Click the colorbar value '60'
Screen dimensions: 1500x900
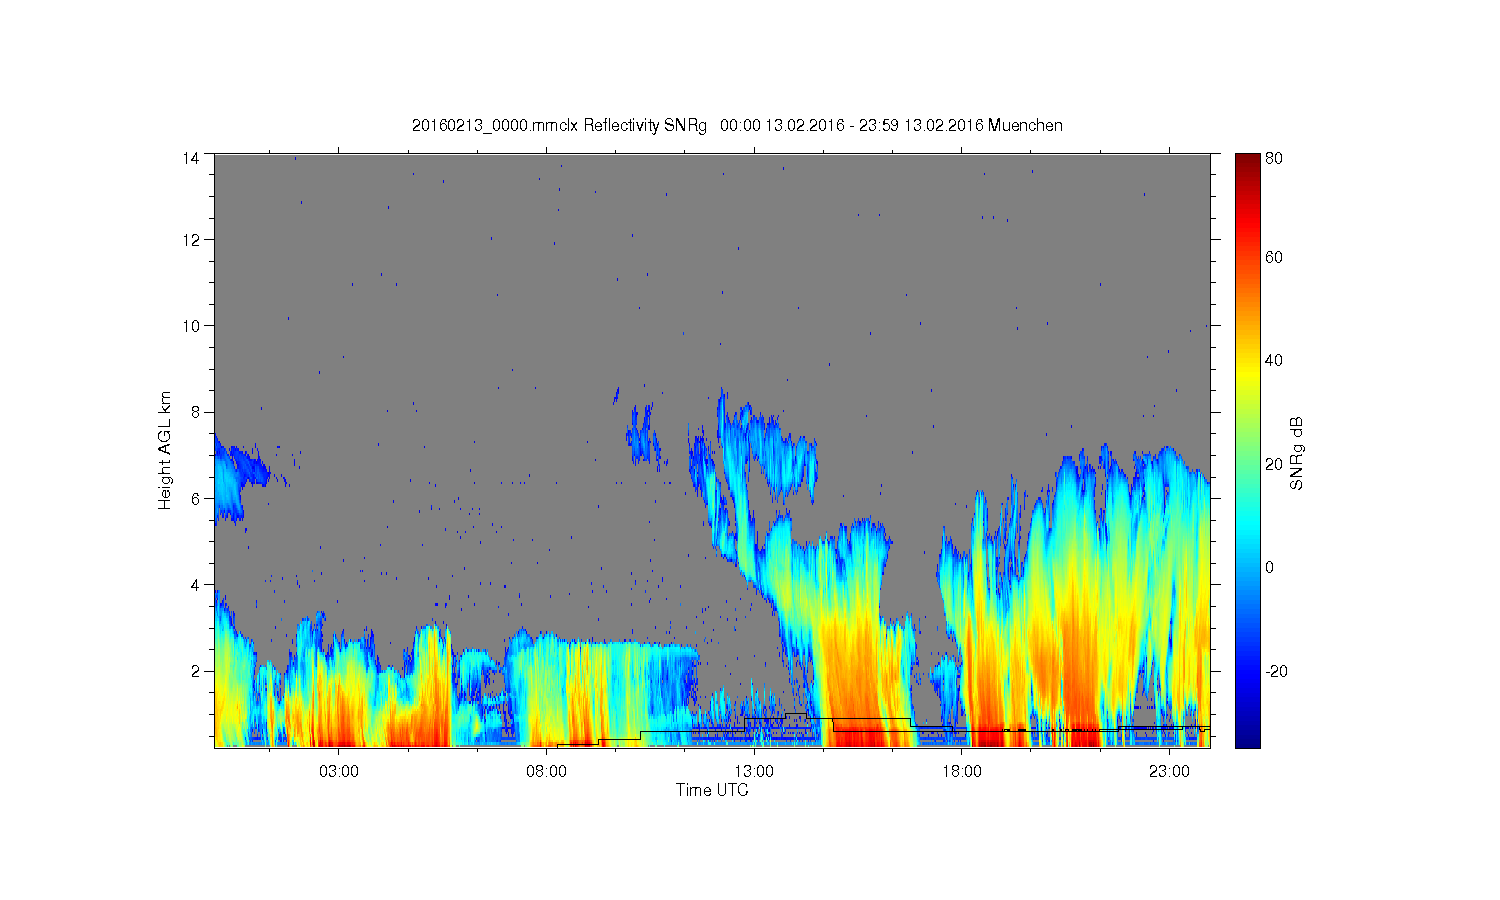coord(1274,257)
